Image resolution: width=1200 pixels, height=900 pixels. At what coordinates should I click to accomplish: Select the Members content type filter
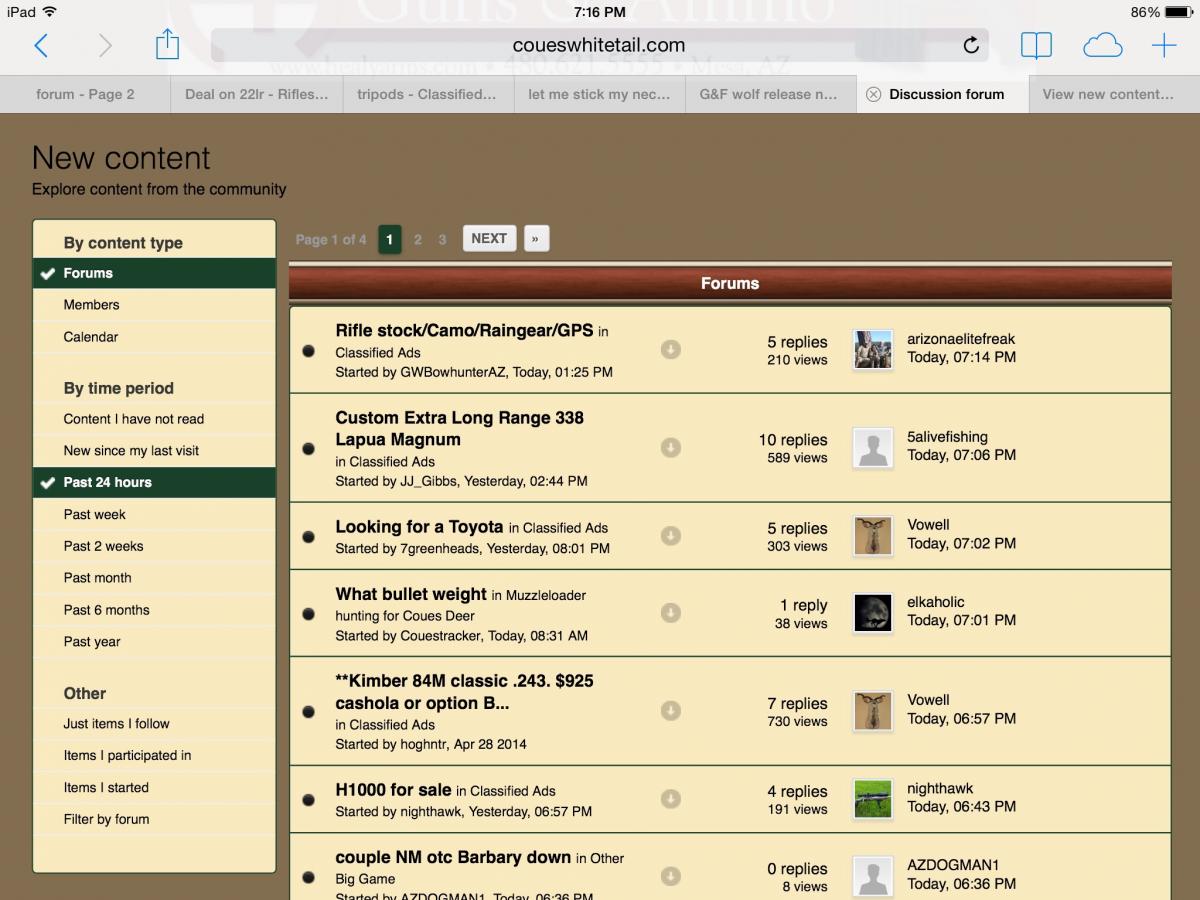(x=154, y=305)
